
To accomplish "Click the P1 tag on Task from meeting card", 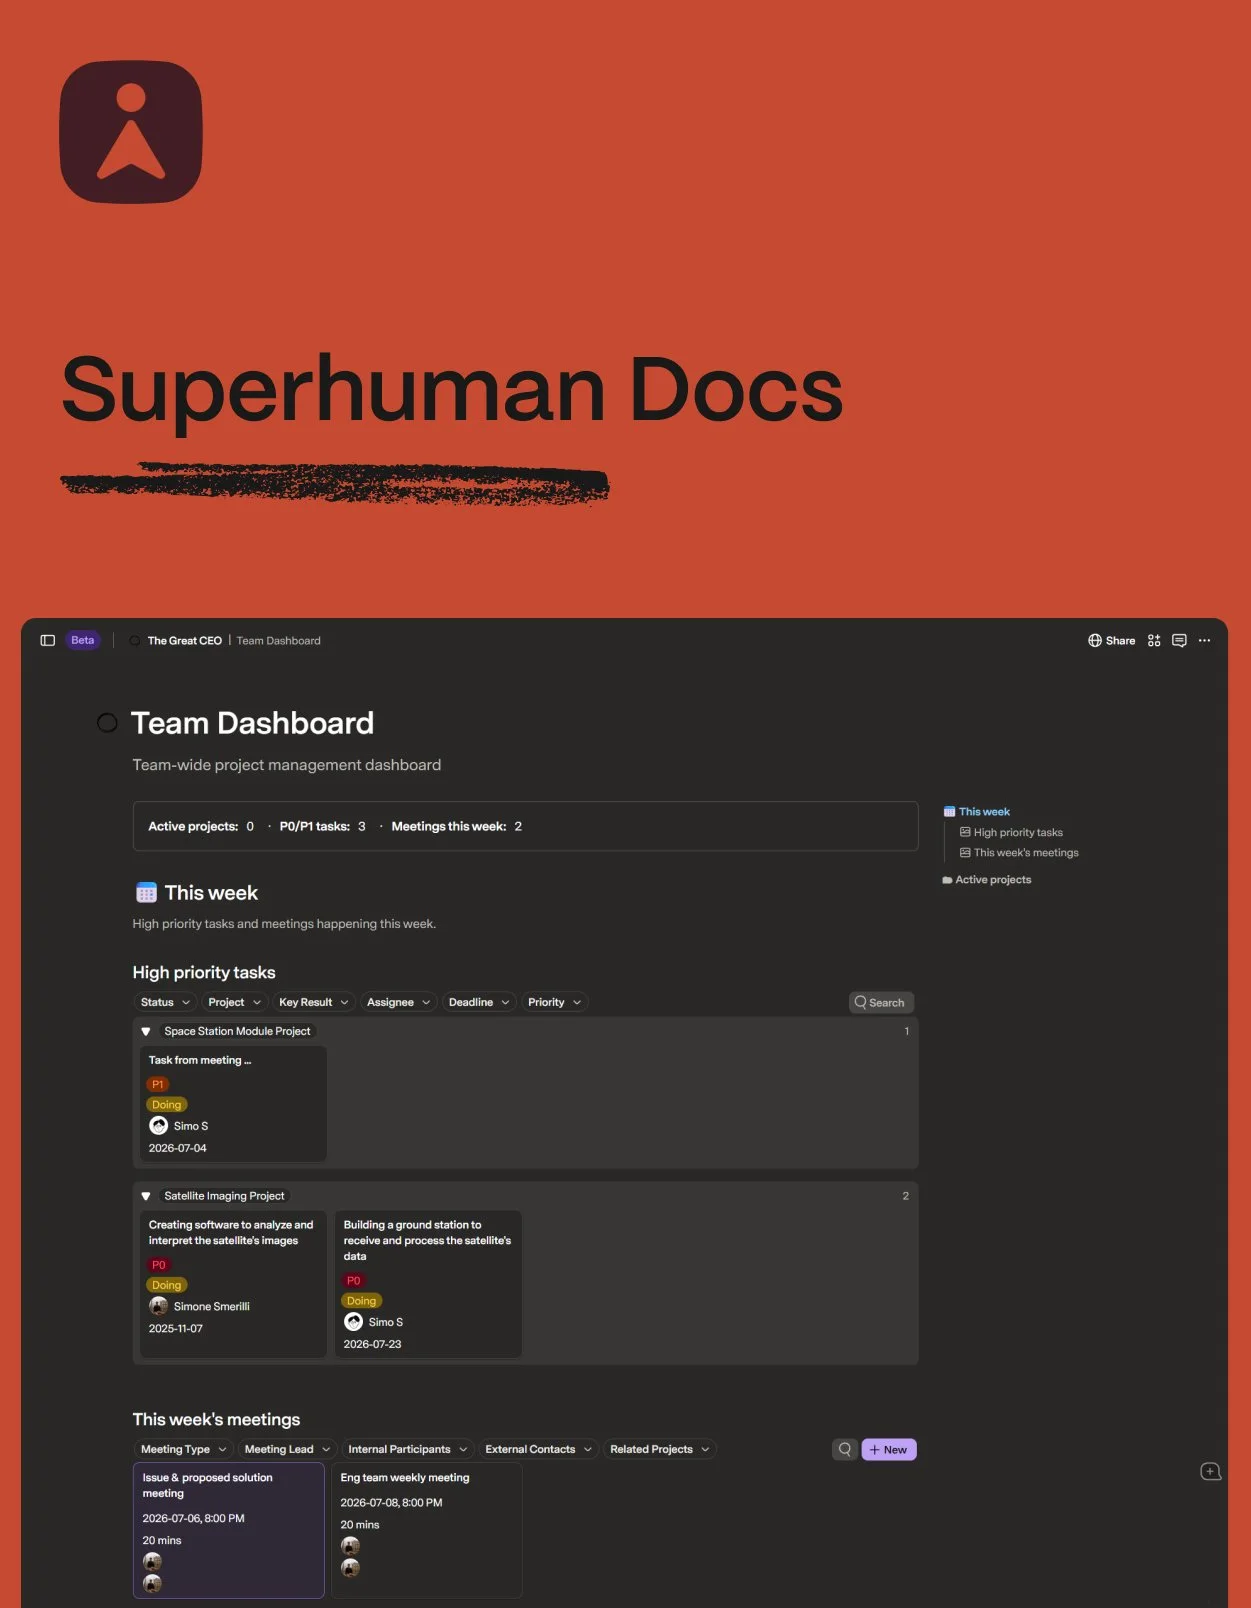I will tap(158, 1084).
